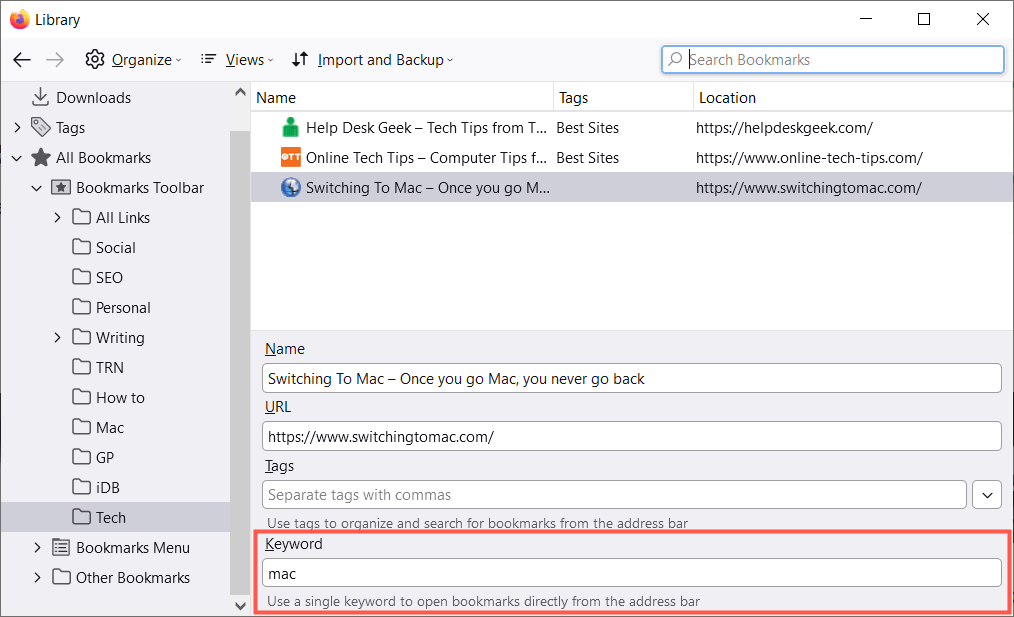Sort bookmarks by the Name column

coord(276,98)
